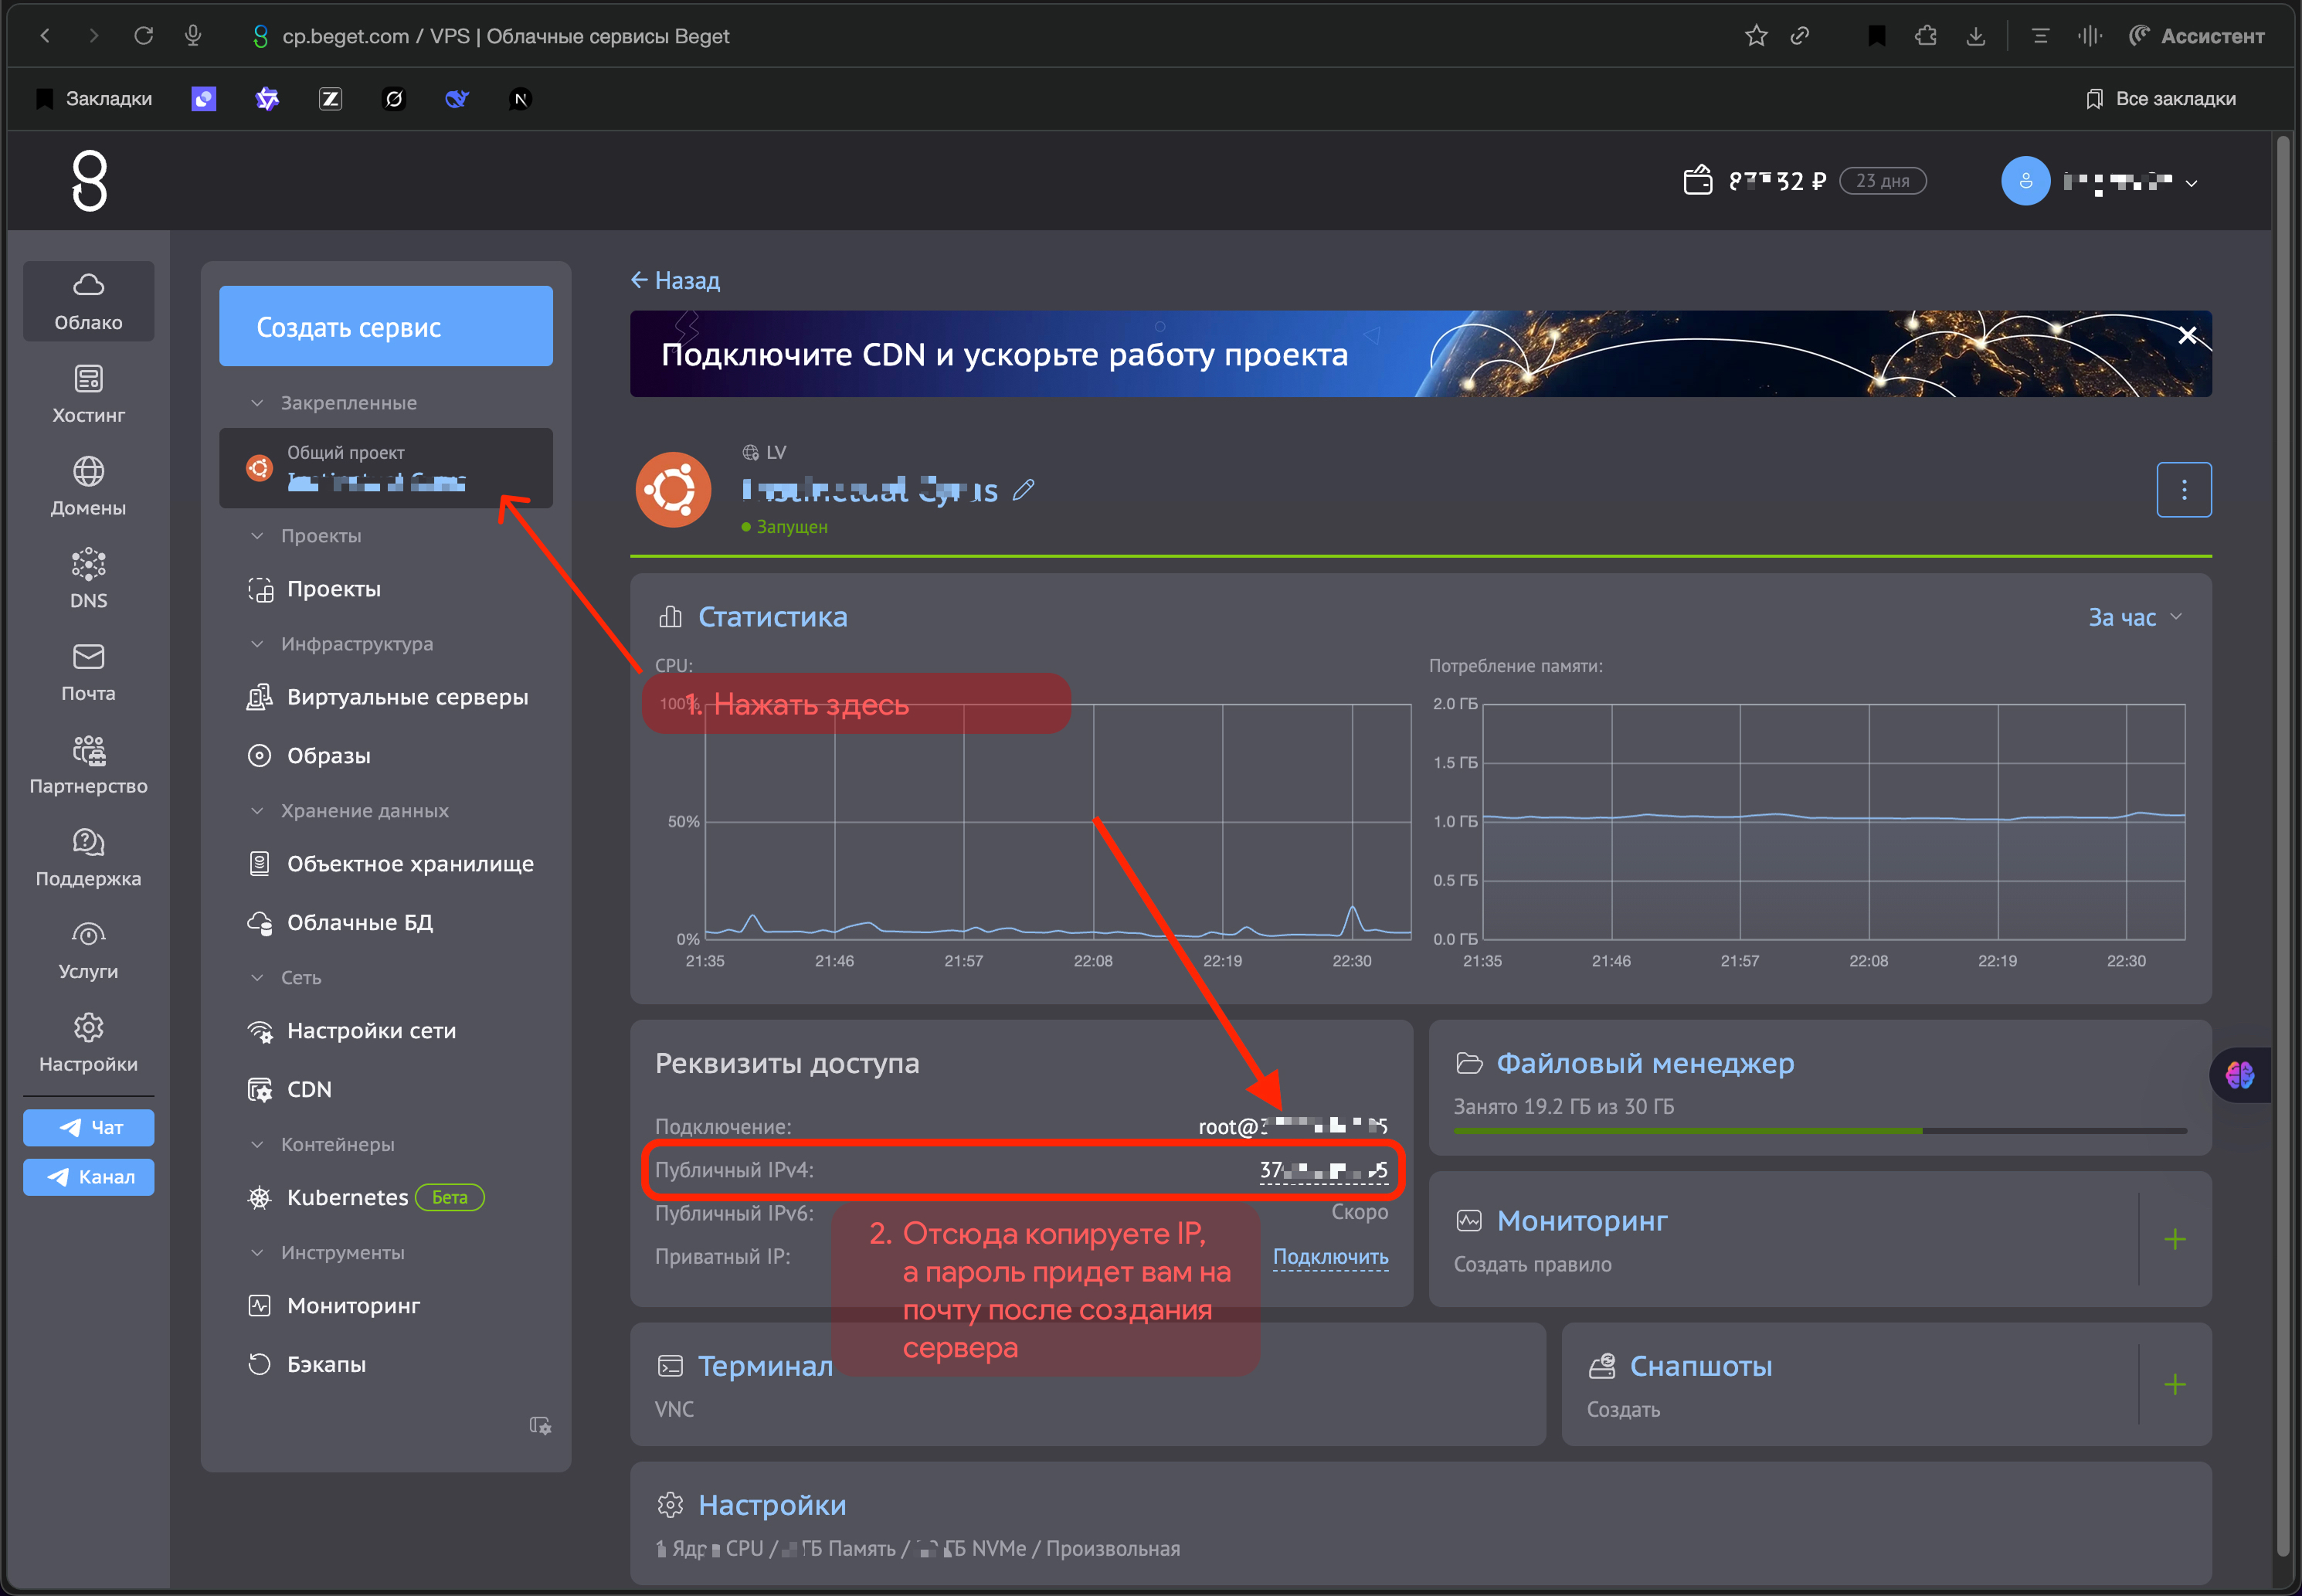The height and width of the screenshot is (1596, 2302).
Task: Open the Файловый менеджер
Action: [x=1644, y=1064]
